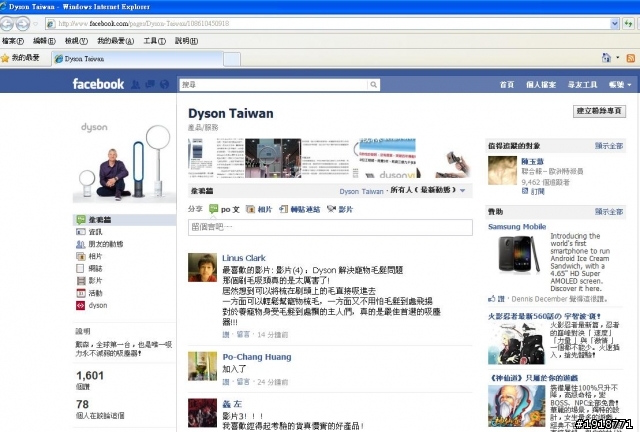Like Po-Chang Huang's post
The image size is (640, 432).
pos(226,382)
